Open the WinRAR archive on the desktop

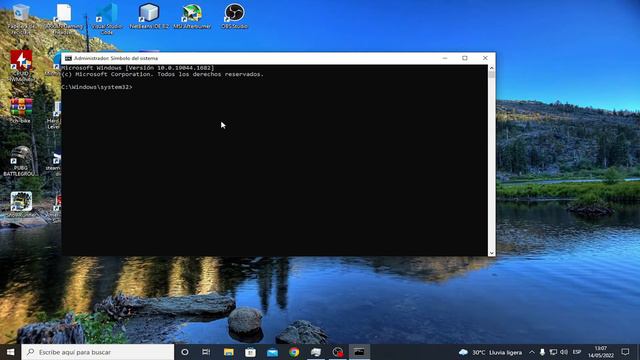pyautogui.click(x=21, y=110)
